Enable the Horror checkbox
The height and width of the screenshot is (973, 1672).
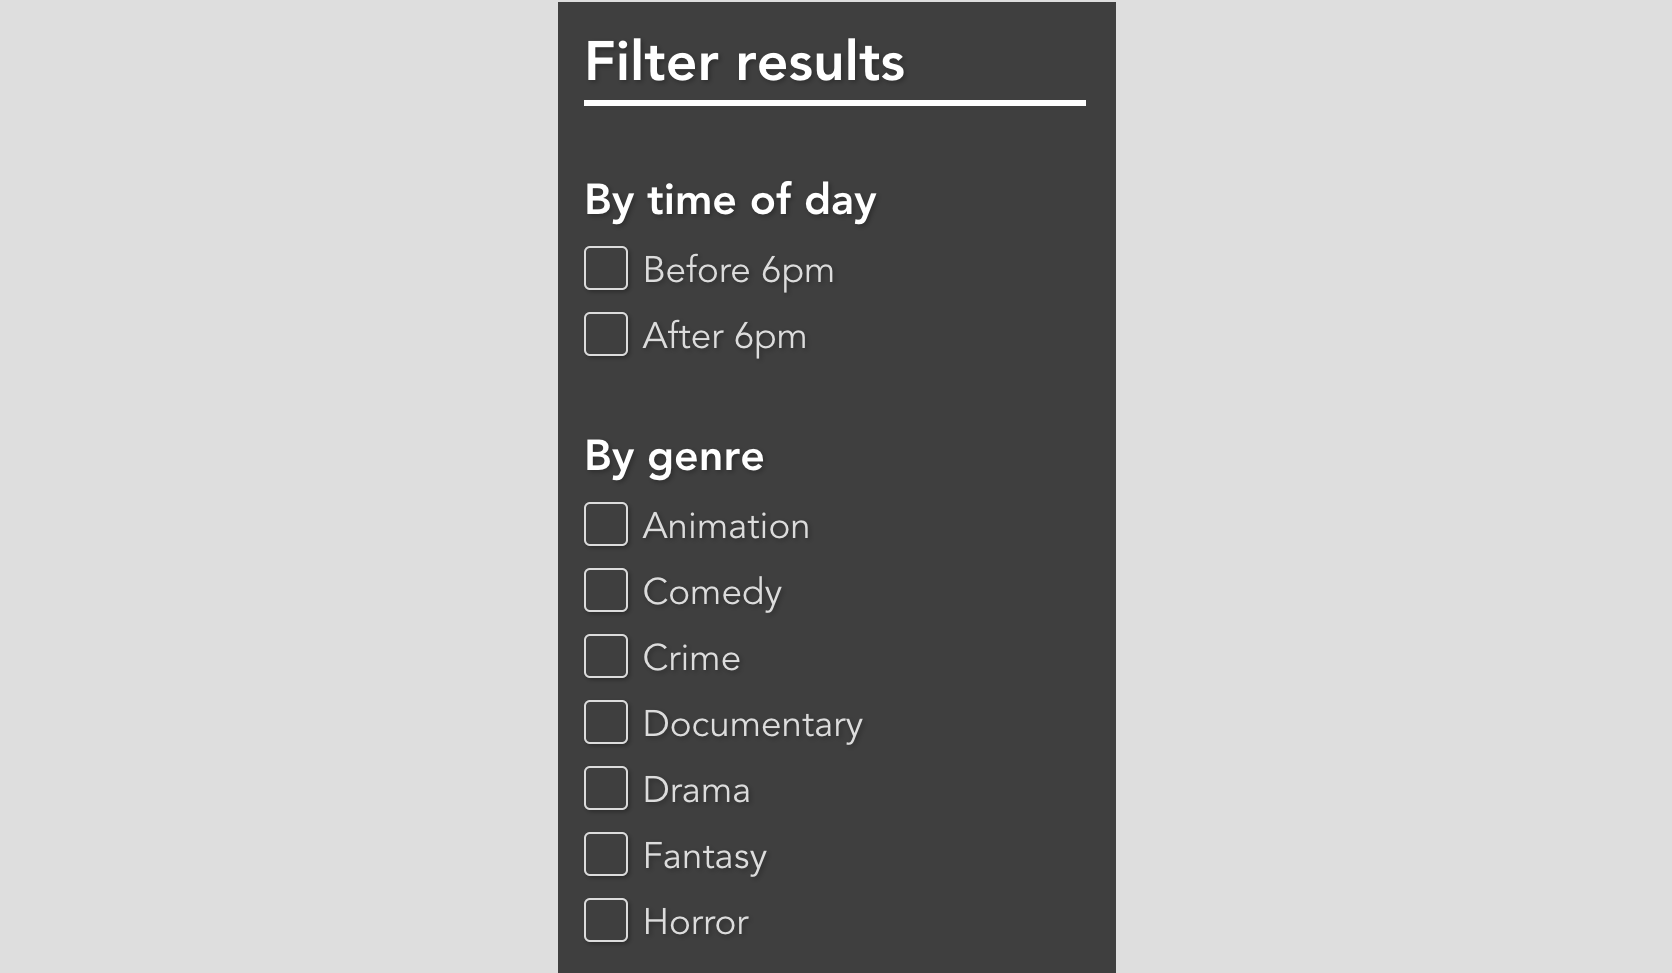tap(606, 920)
